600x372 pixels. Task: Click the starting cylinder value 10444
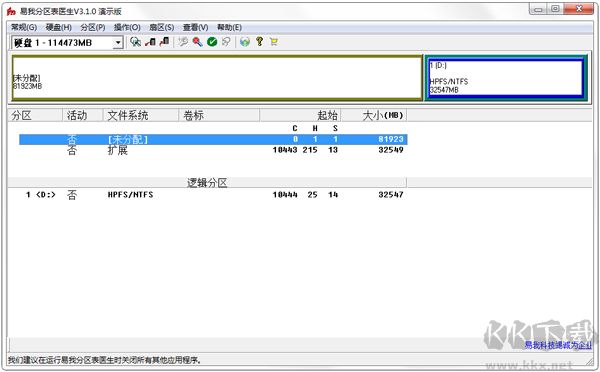[285, 195]
